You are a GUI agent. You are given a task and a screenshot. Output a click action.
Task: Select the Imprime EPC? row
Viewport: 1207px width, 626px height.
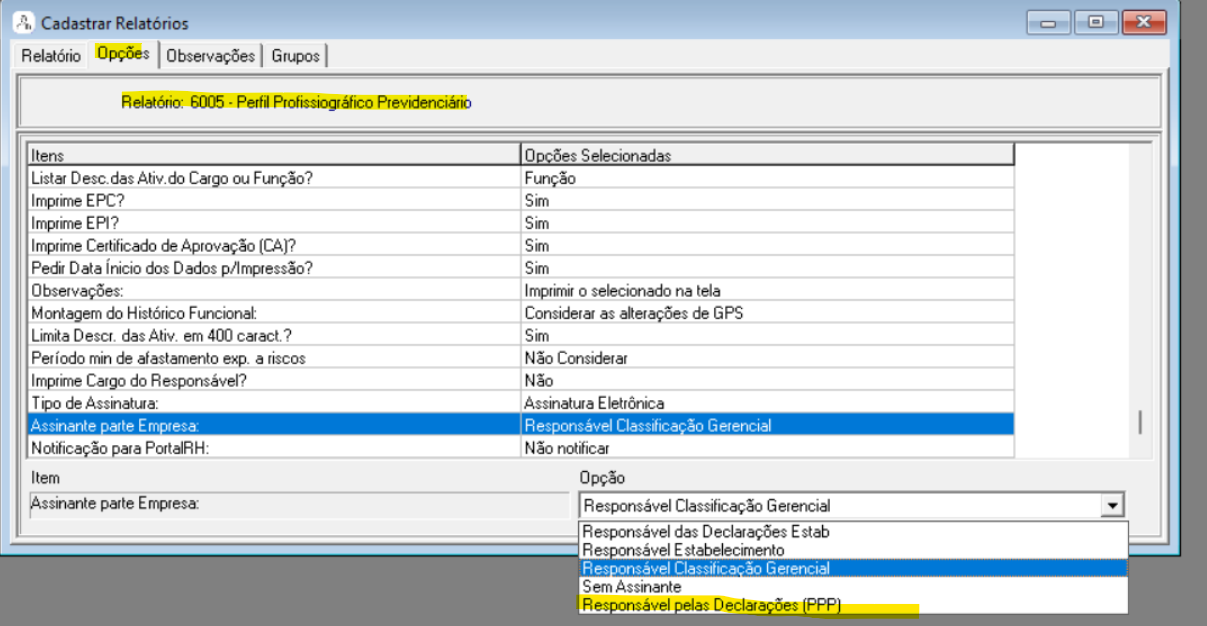270,200
